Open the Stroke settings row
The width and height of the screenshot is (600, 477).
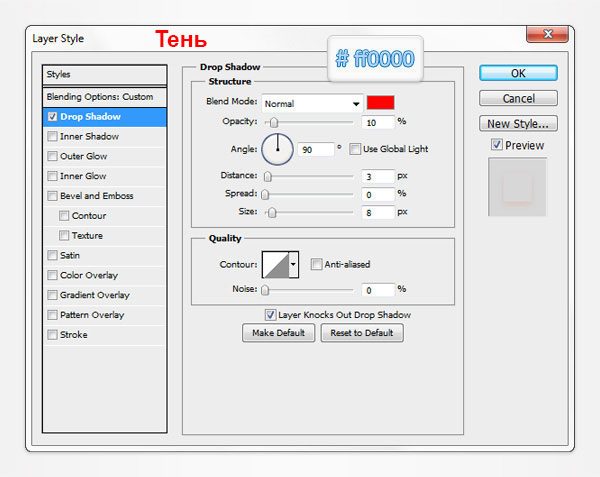click(105, 335)
